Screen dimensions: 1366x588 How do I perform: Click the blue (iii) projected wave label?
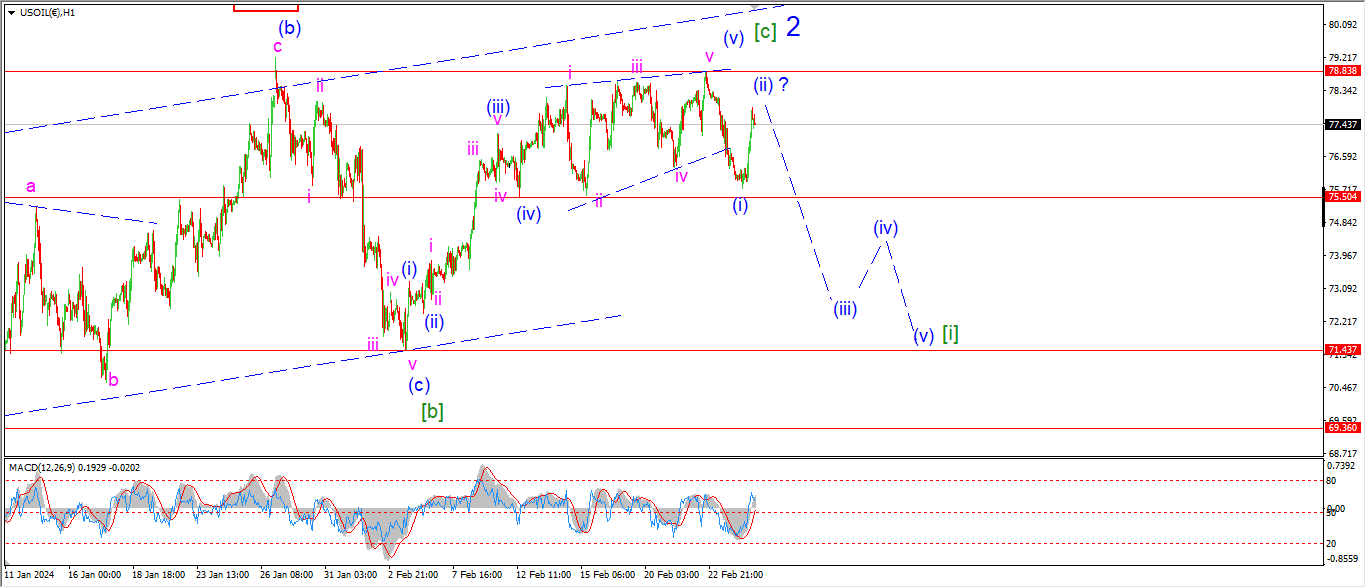[x=845, y=309]
